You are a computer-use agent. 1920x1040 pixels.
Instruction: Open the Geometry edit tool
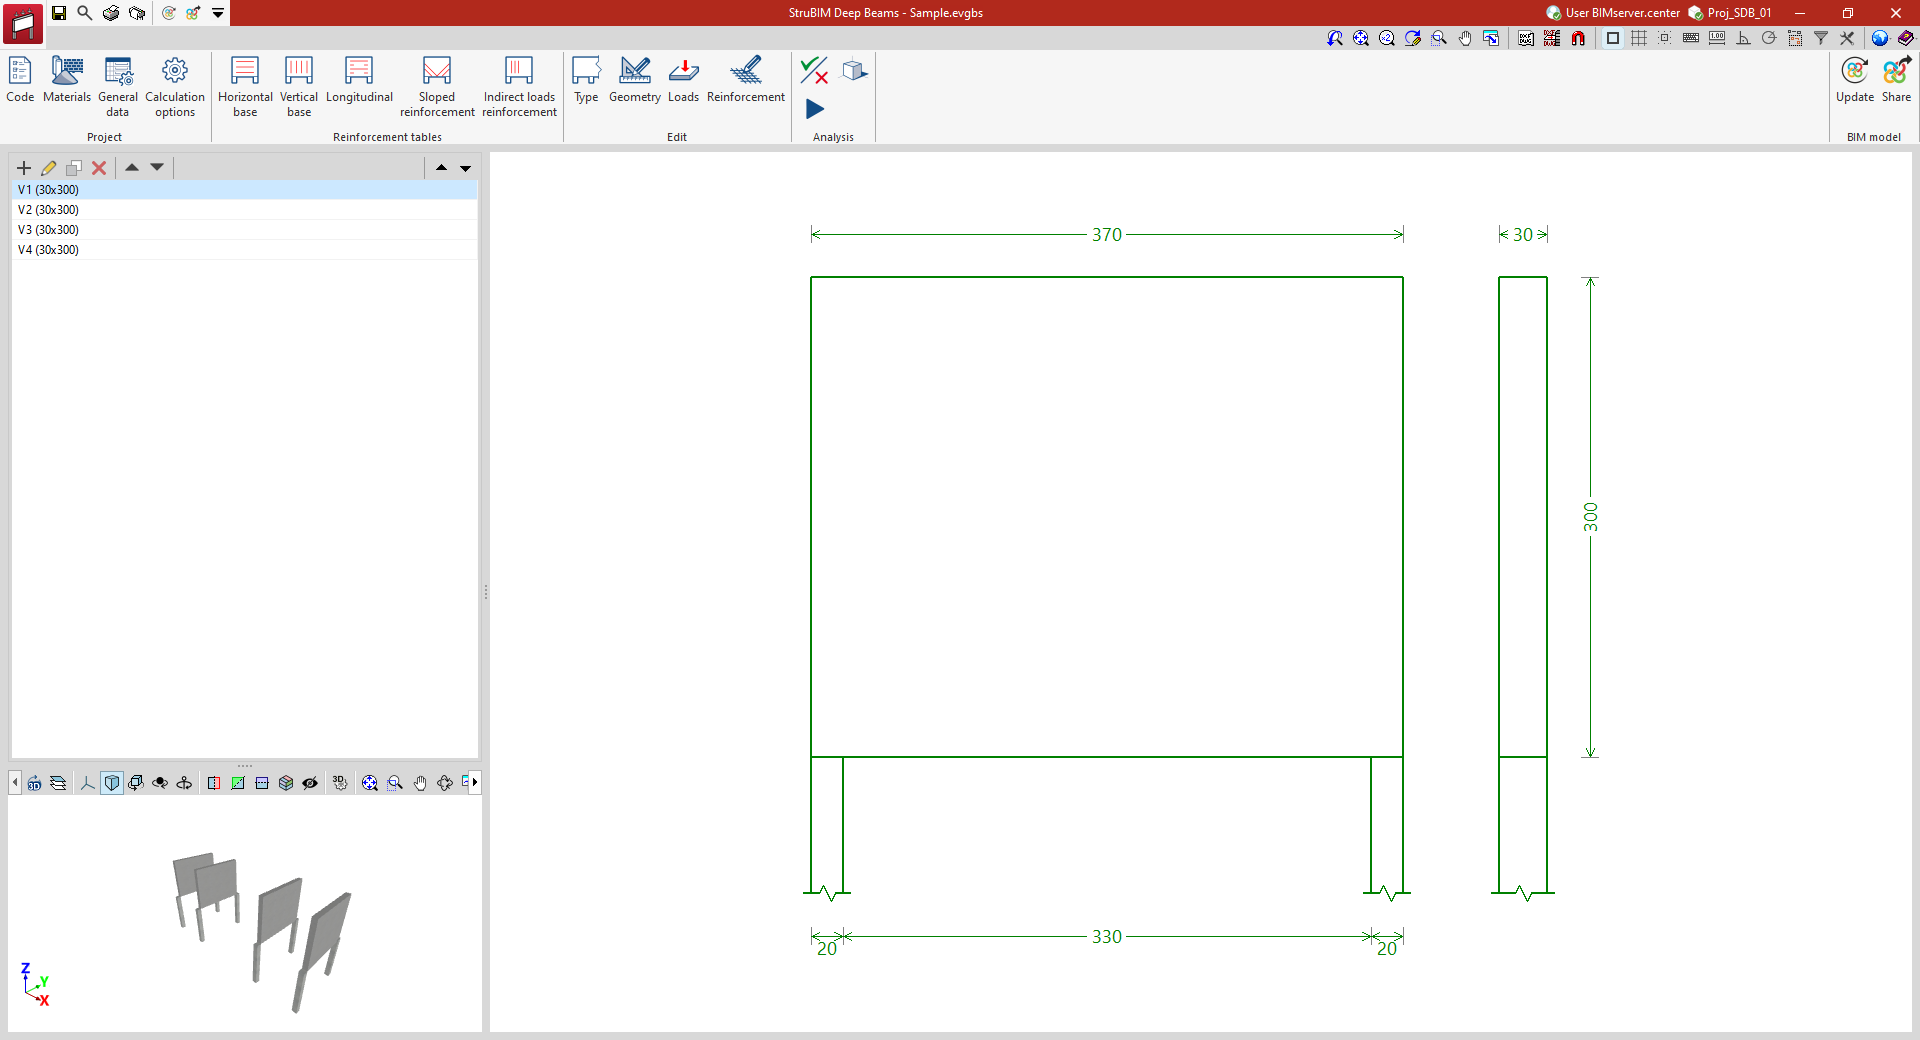635,80
